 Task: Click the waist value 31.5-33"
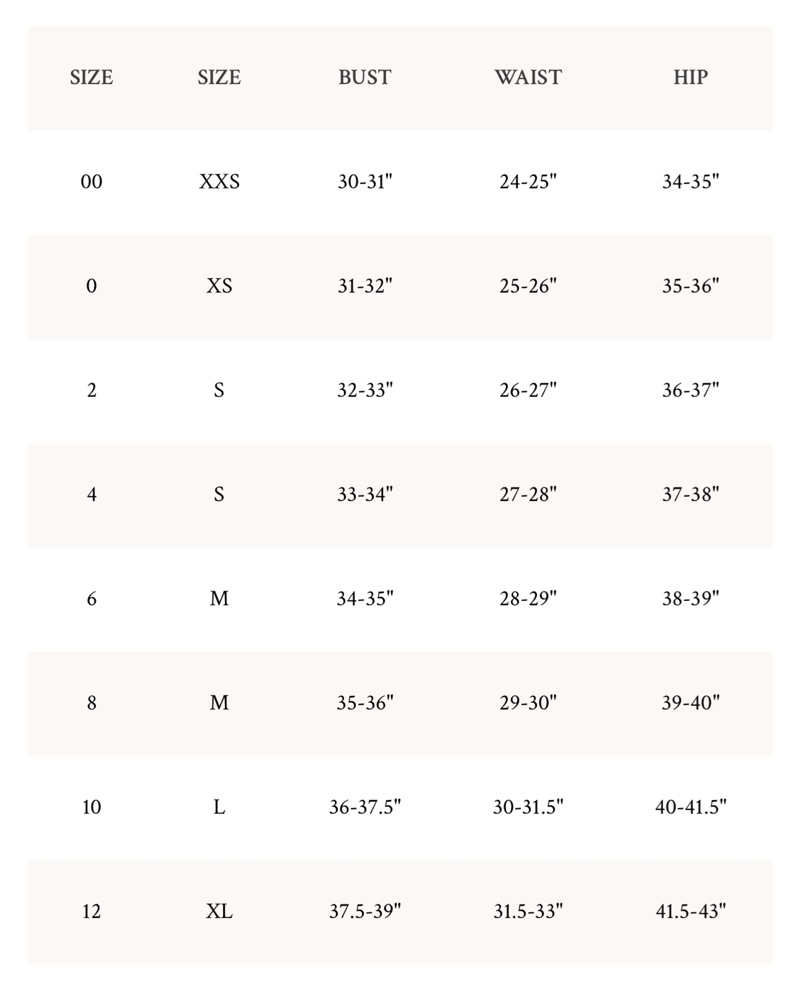pyautogui.click(x=528, y=911)
